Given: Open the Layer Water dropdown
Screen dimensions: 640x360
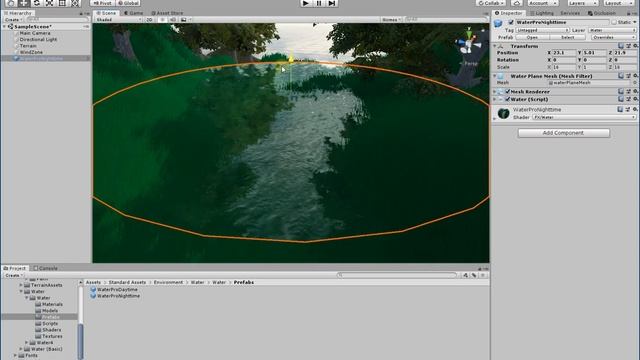Looking at the screenshot, I should [612, 30].
